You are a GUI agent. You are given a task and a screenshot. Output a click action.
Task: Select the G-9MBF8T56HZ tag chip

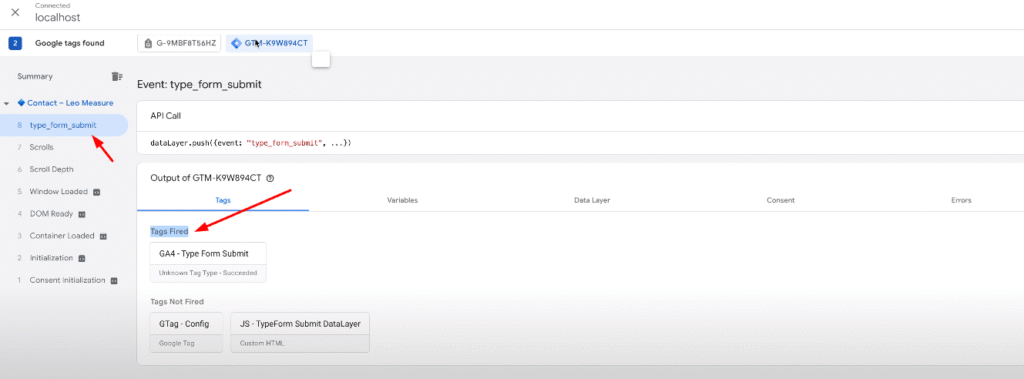[x=180, y=44]
